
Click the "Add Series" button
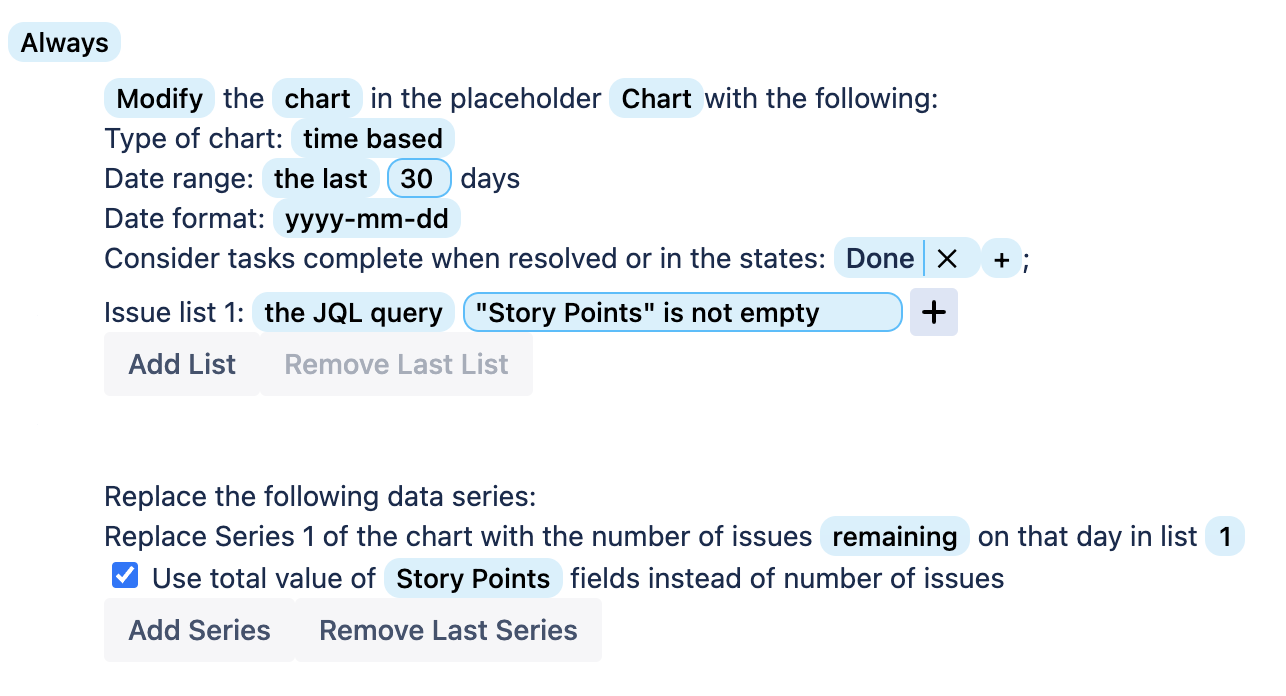(x=199, y=630)
